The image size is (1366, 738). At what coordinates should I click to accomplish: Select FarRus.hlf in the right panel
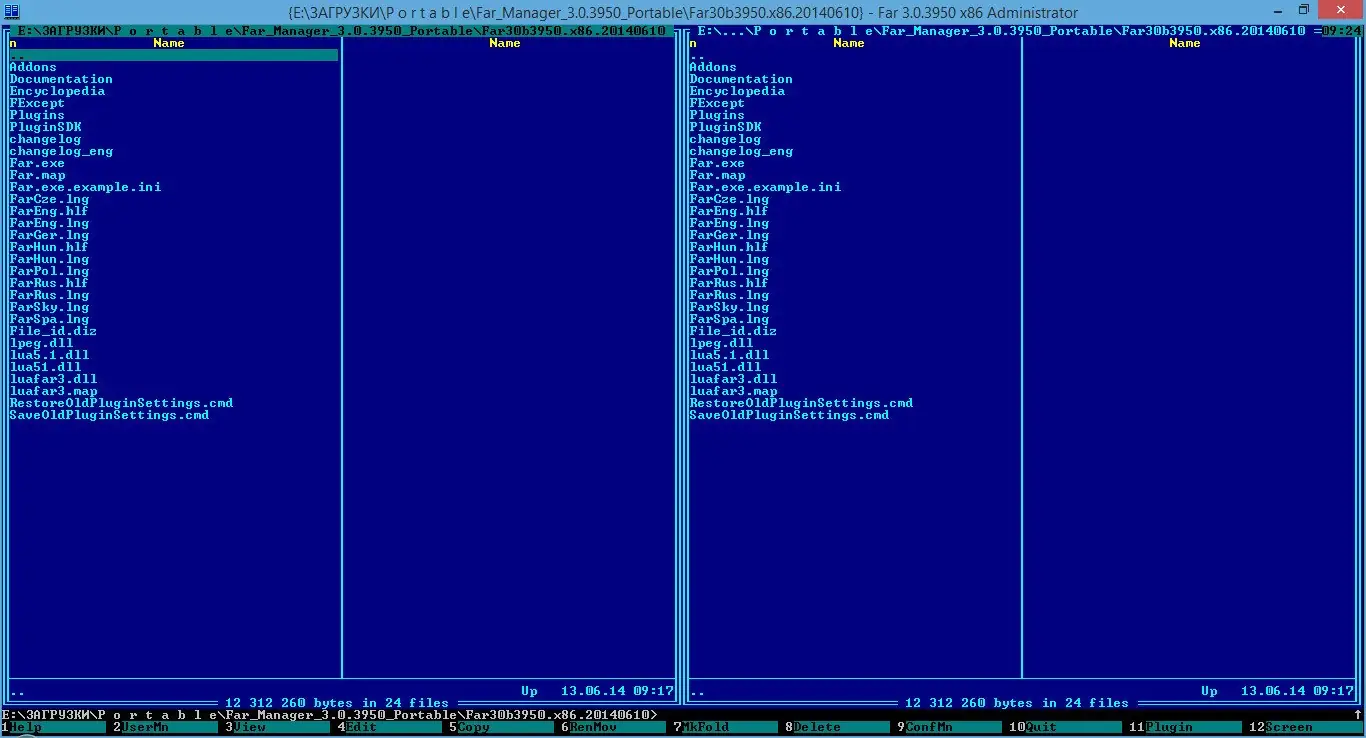click(729, 283)
